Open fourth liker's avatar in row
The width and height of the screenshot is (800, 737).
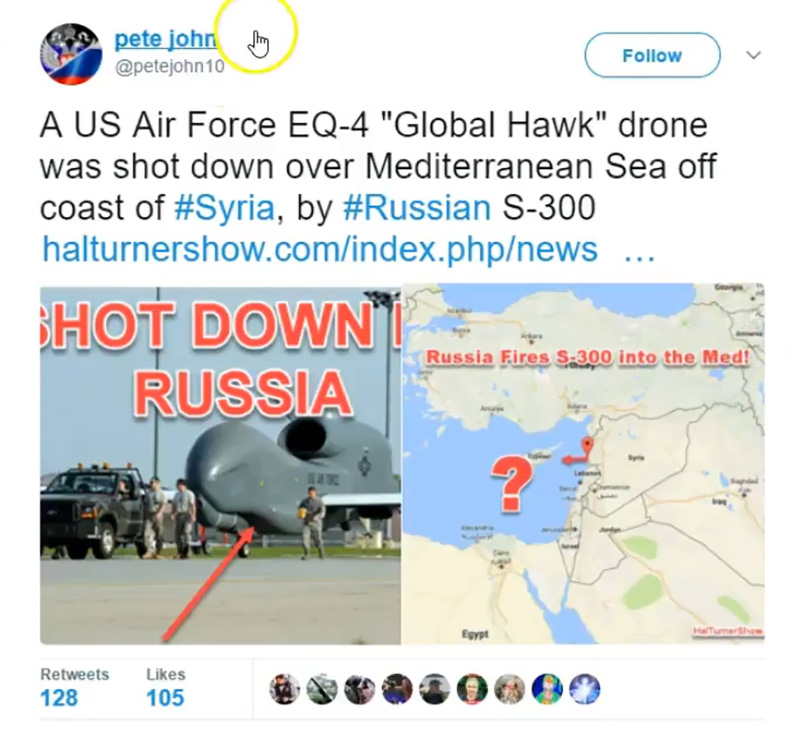[397, 689]
